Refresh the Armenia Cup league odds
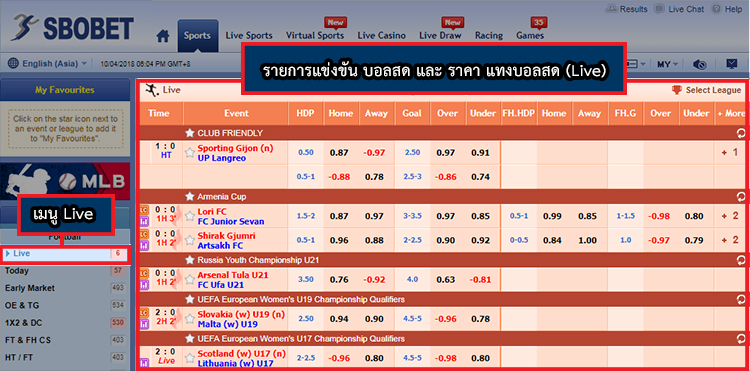 tap(741, 196)
